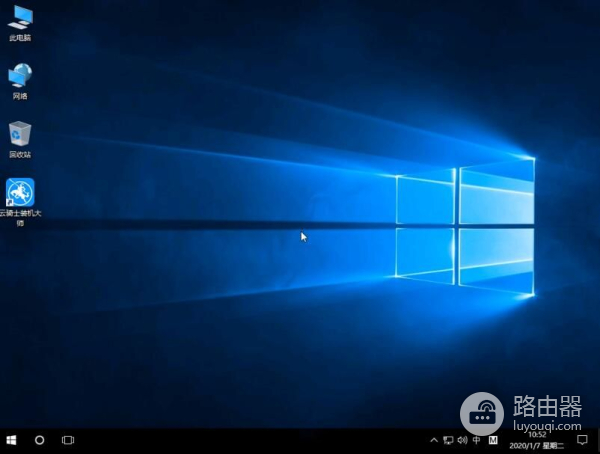Select the 此电脑 desktop icon
The height and width of the screenshot is (454, 600).
(20, 24)
